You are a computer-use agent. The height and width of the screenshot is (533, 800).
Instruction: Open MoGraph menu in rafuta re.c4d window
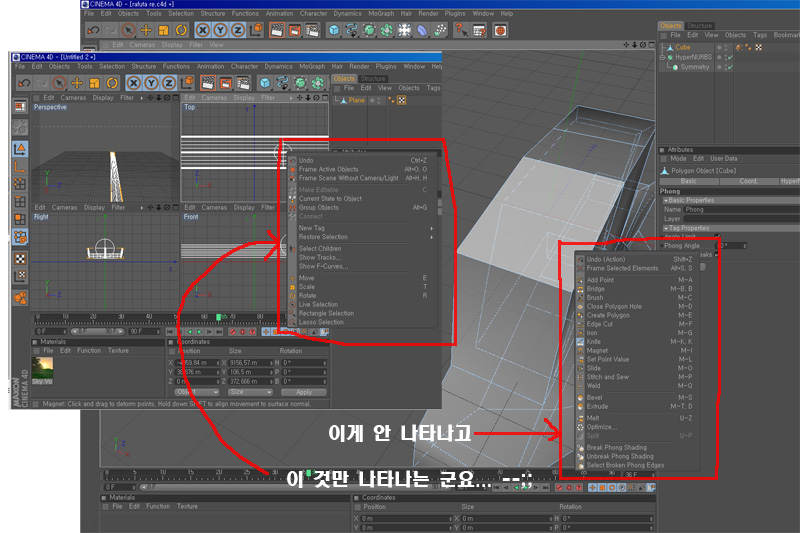tap(381, 14)
